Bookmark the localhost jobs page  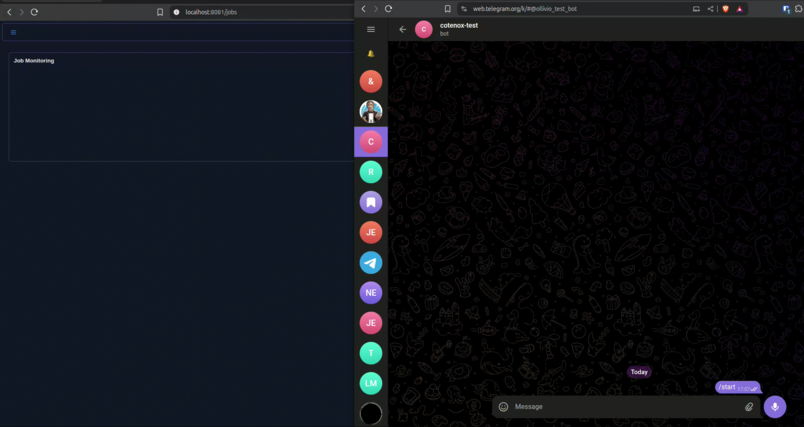tap(160, 12)
